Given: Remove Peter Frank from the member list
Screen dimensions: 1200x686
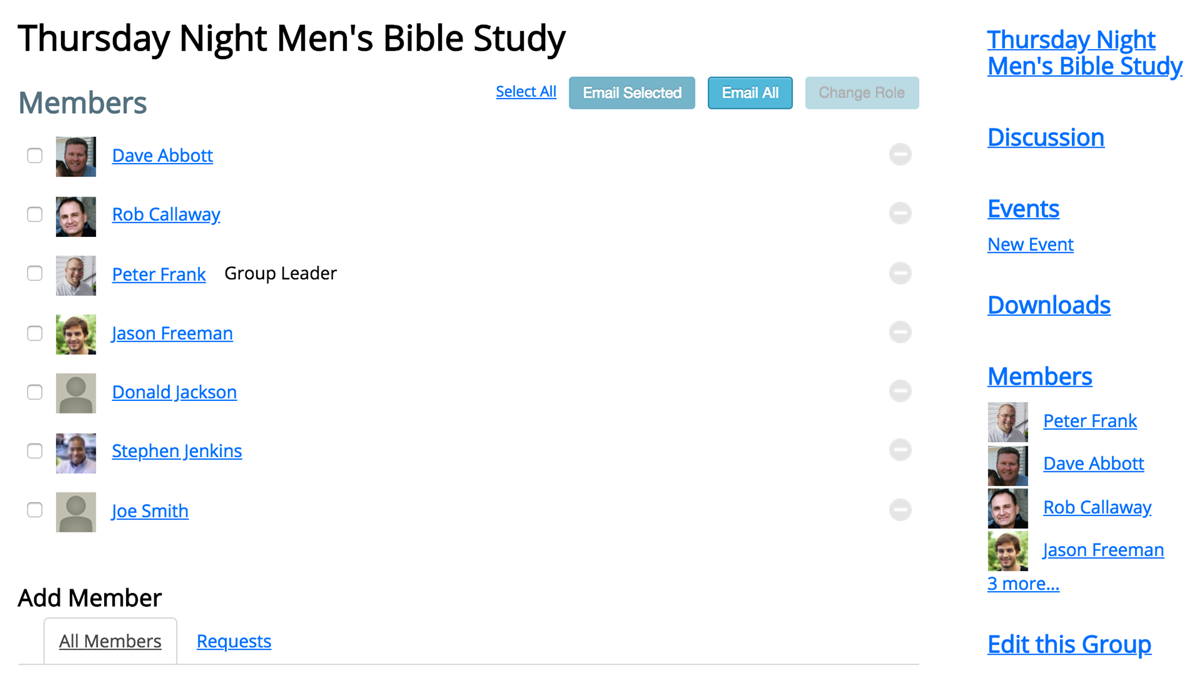Looking at the screenshot, I should point(900,272).
